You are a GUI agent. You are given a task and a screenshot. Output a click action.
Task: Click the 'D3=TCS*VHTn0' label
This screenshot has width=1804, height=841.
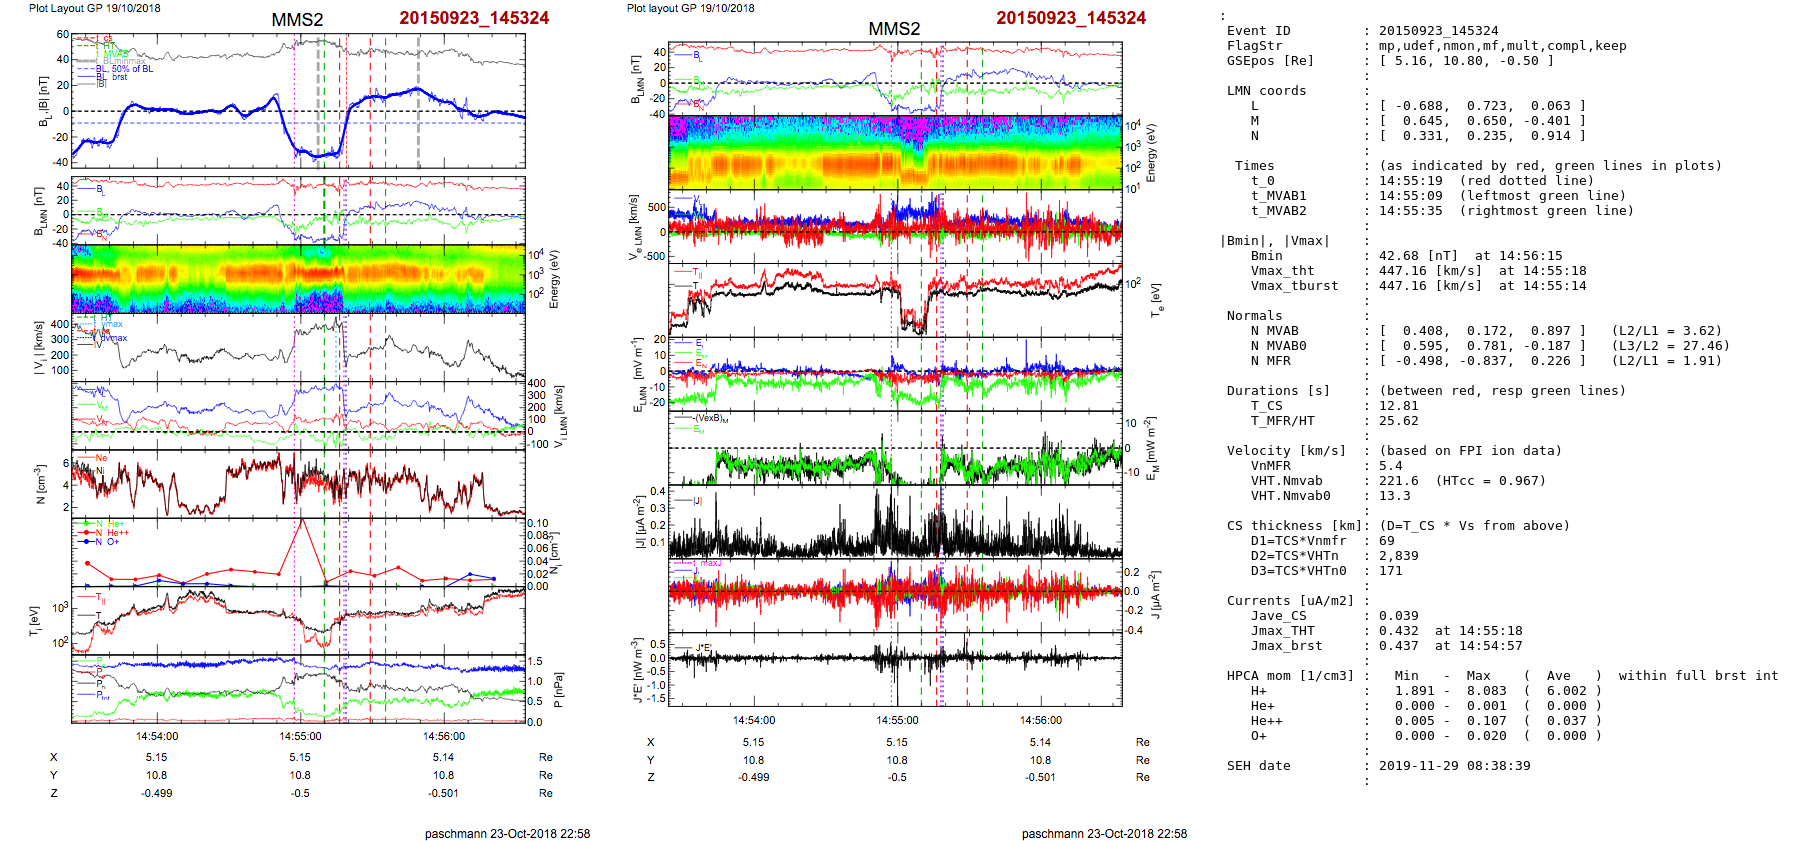click(x=1299, y=571)
